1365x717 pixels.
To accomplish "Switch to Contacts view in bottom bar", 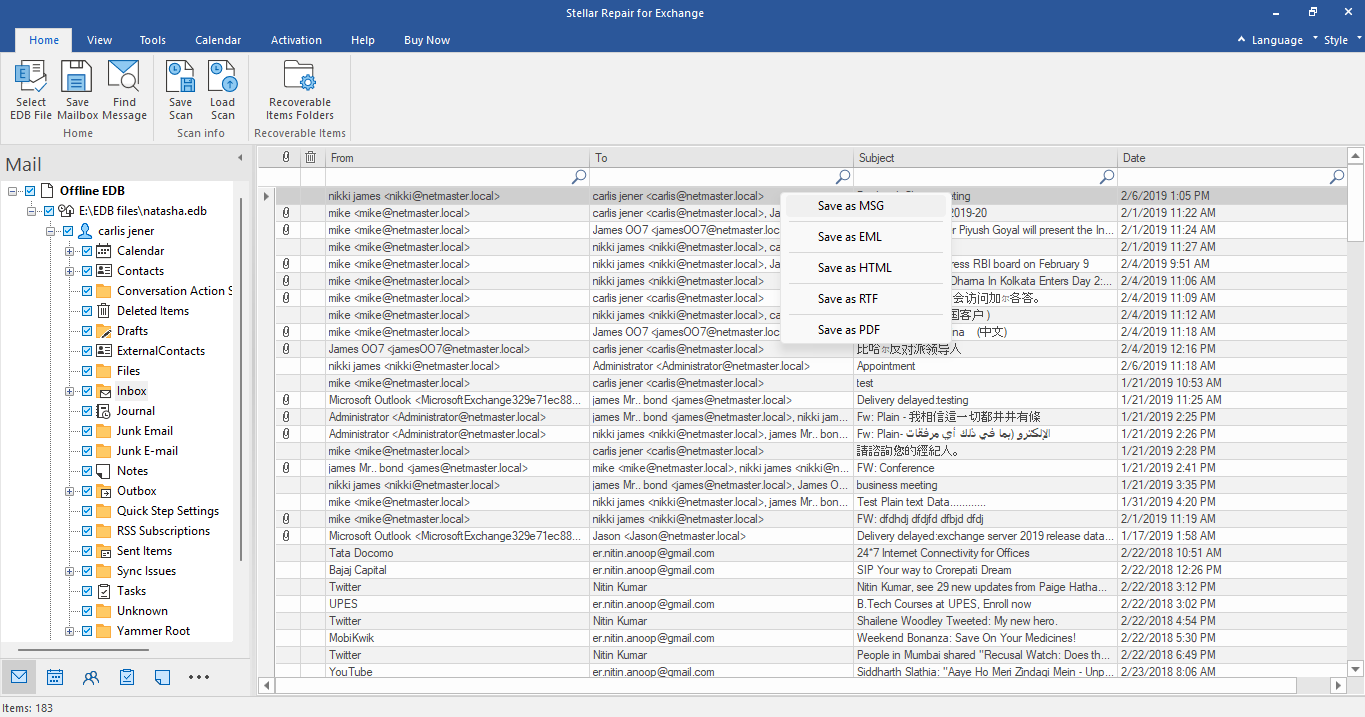I will coord(91,677).
